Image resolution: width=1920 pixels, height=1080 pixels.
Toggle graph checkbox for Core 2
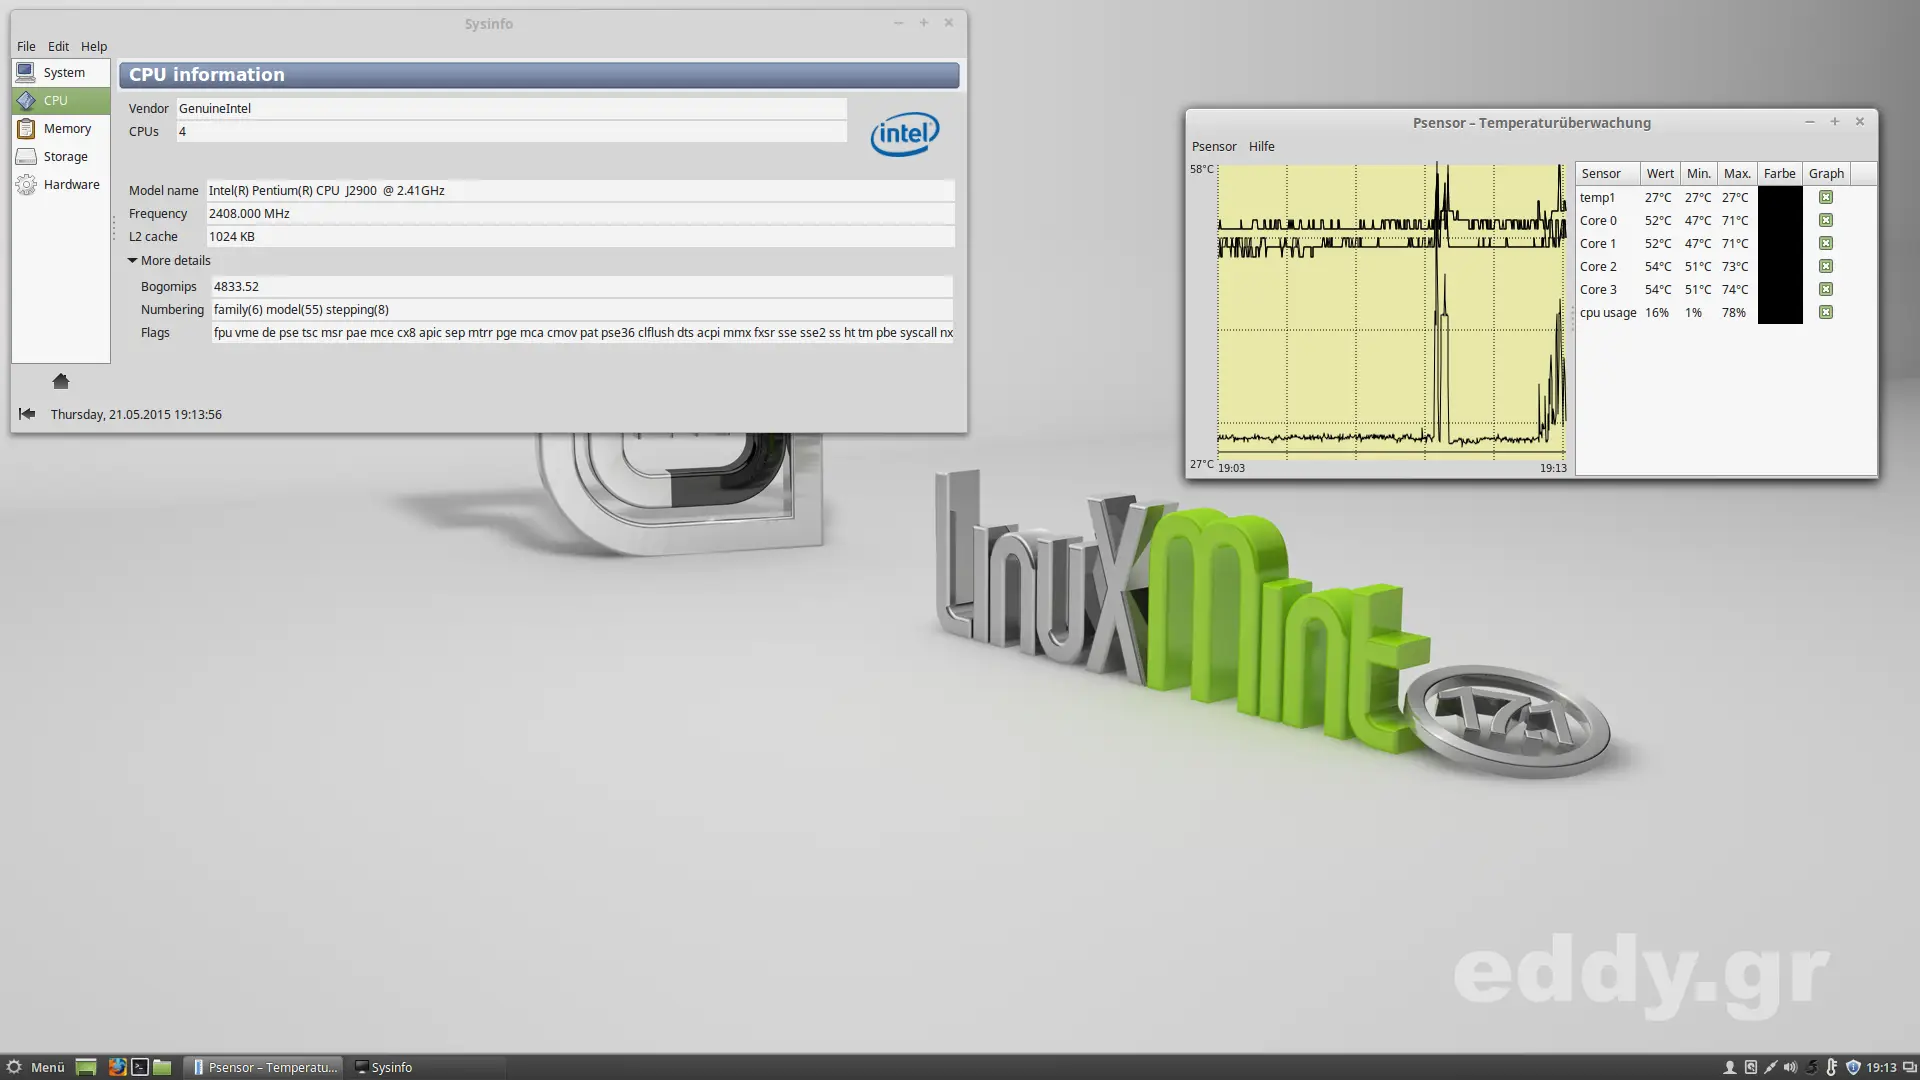click(1826, 267)
